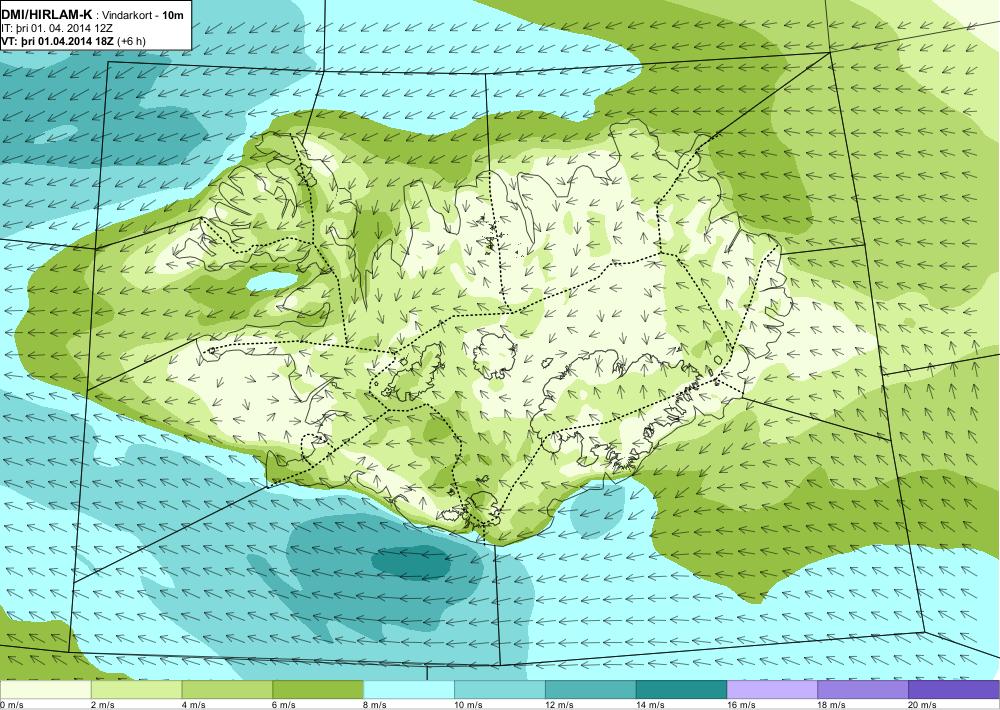Screen dimensions: 1000x710
Task: Click the '(+6 h)' forecast offset text
Action: coord(132,41)
